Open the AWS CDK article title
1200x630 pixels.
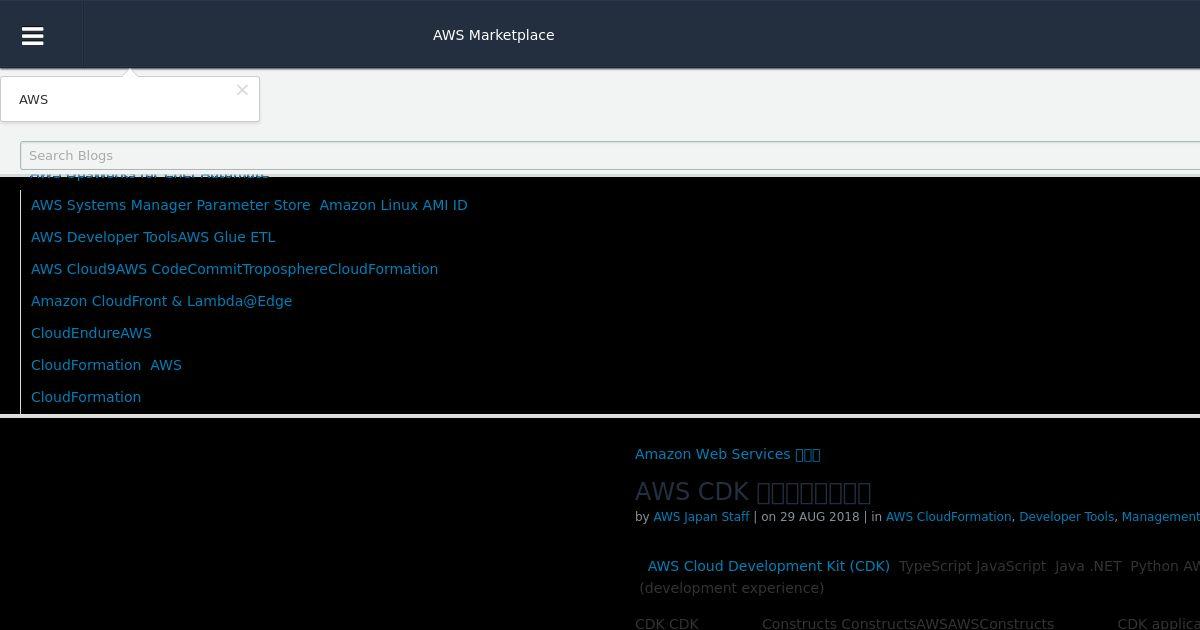753,491
